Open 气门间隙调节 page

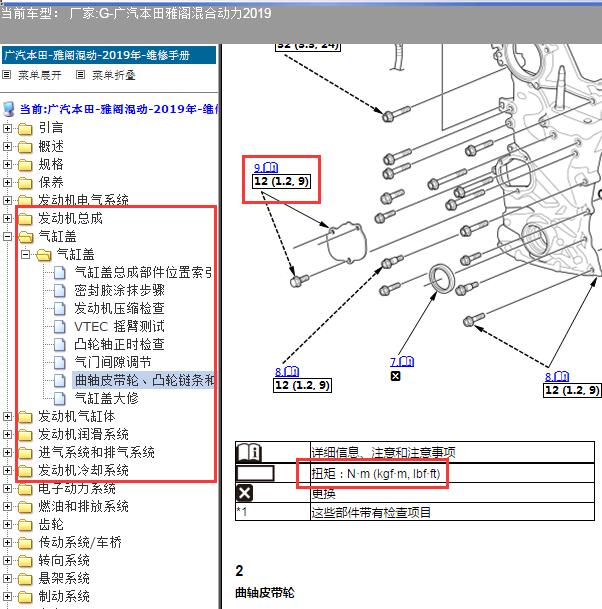(x=113, y=362)
